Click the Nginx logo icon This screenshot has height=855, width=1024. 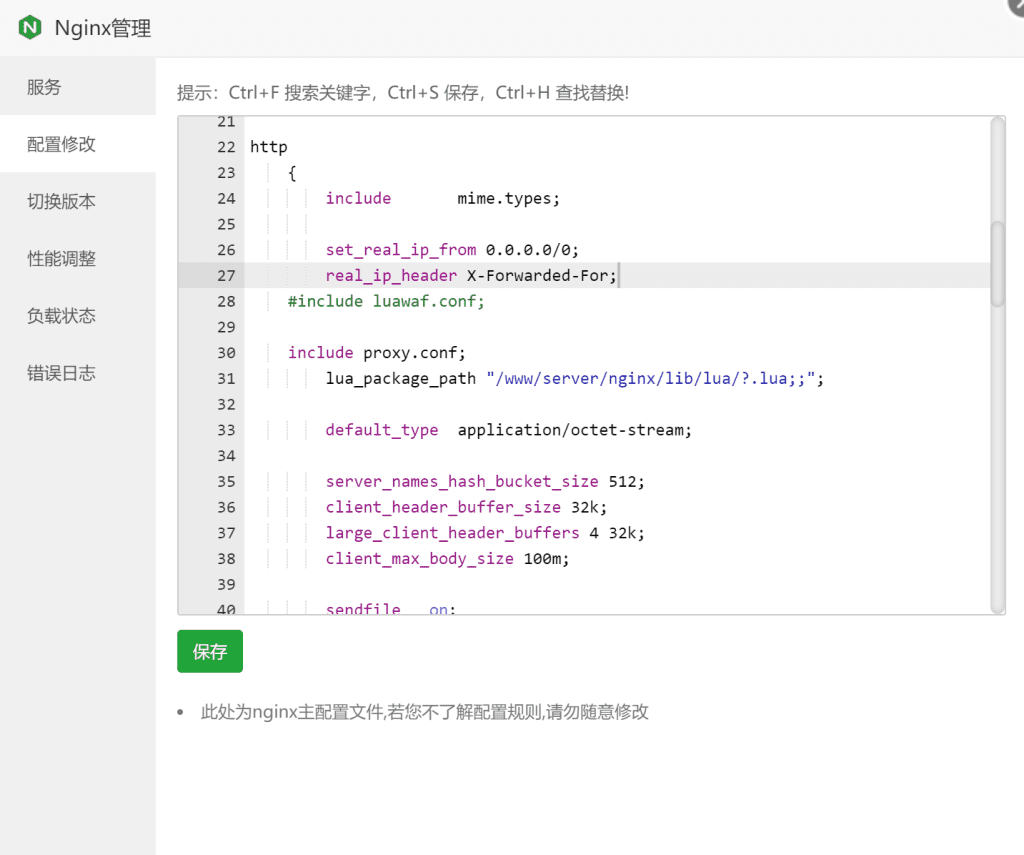click(30, 28)
